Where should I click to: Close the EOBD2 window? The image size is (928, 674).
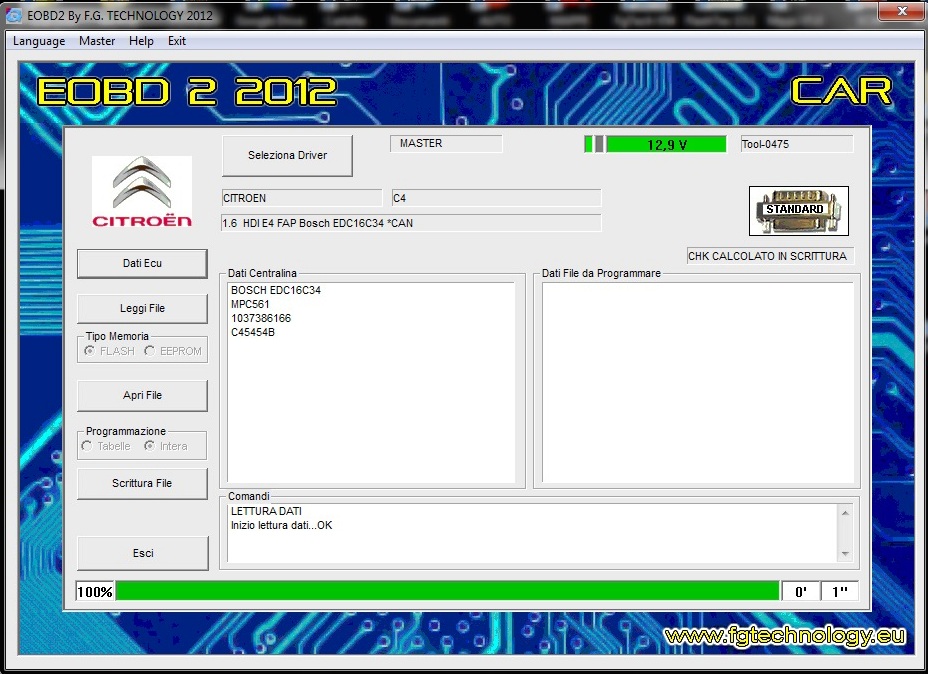[902, 11]
